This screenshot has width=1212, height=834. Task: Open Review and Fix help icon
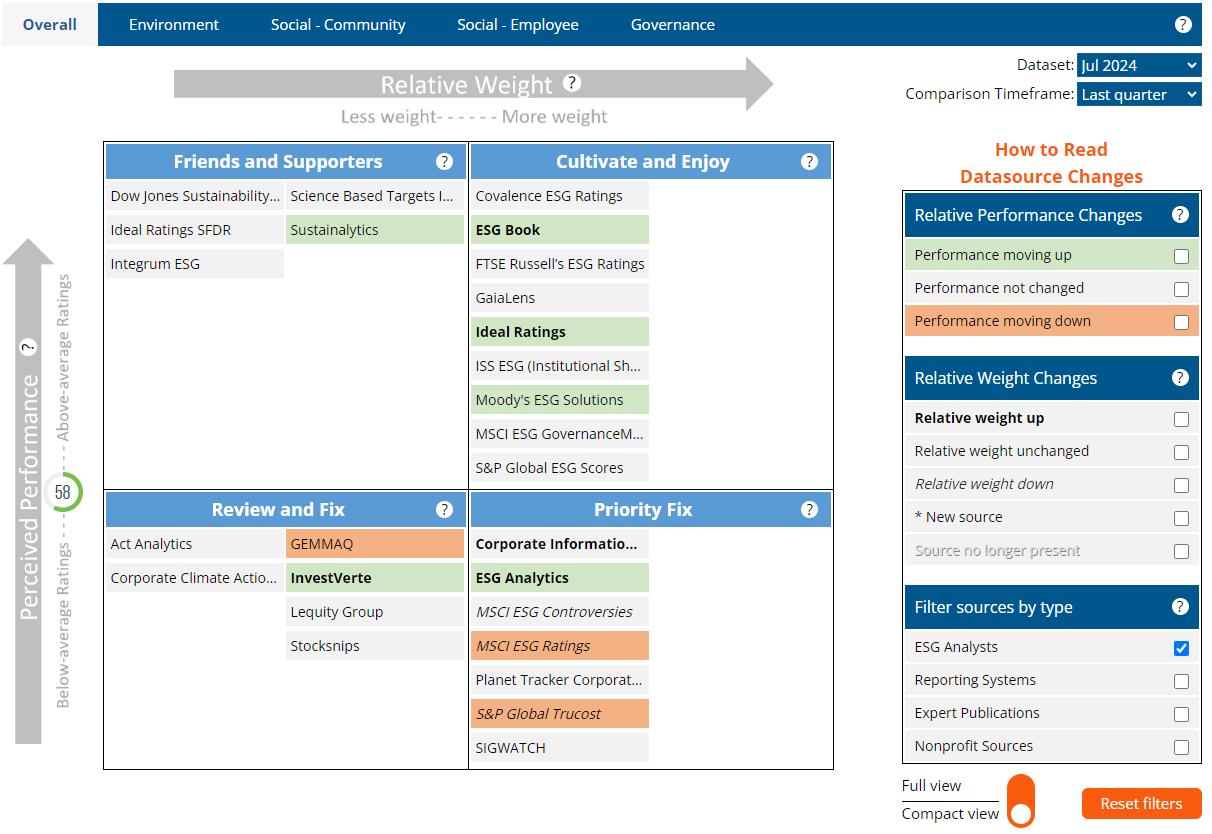pos(445,510)
